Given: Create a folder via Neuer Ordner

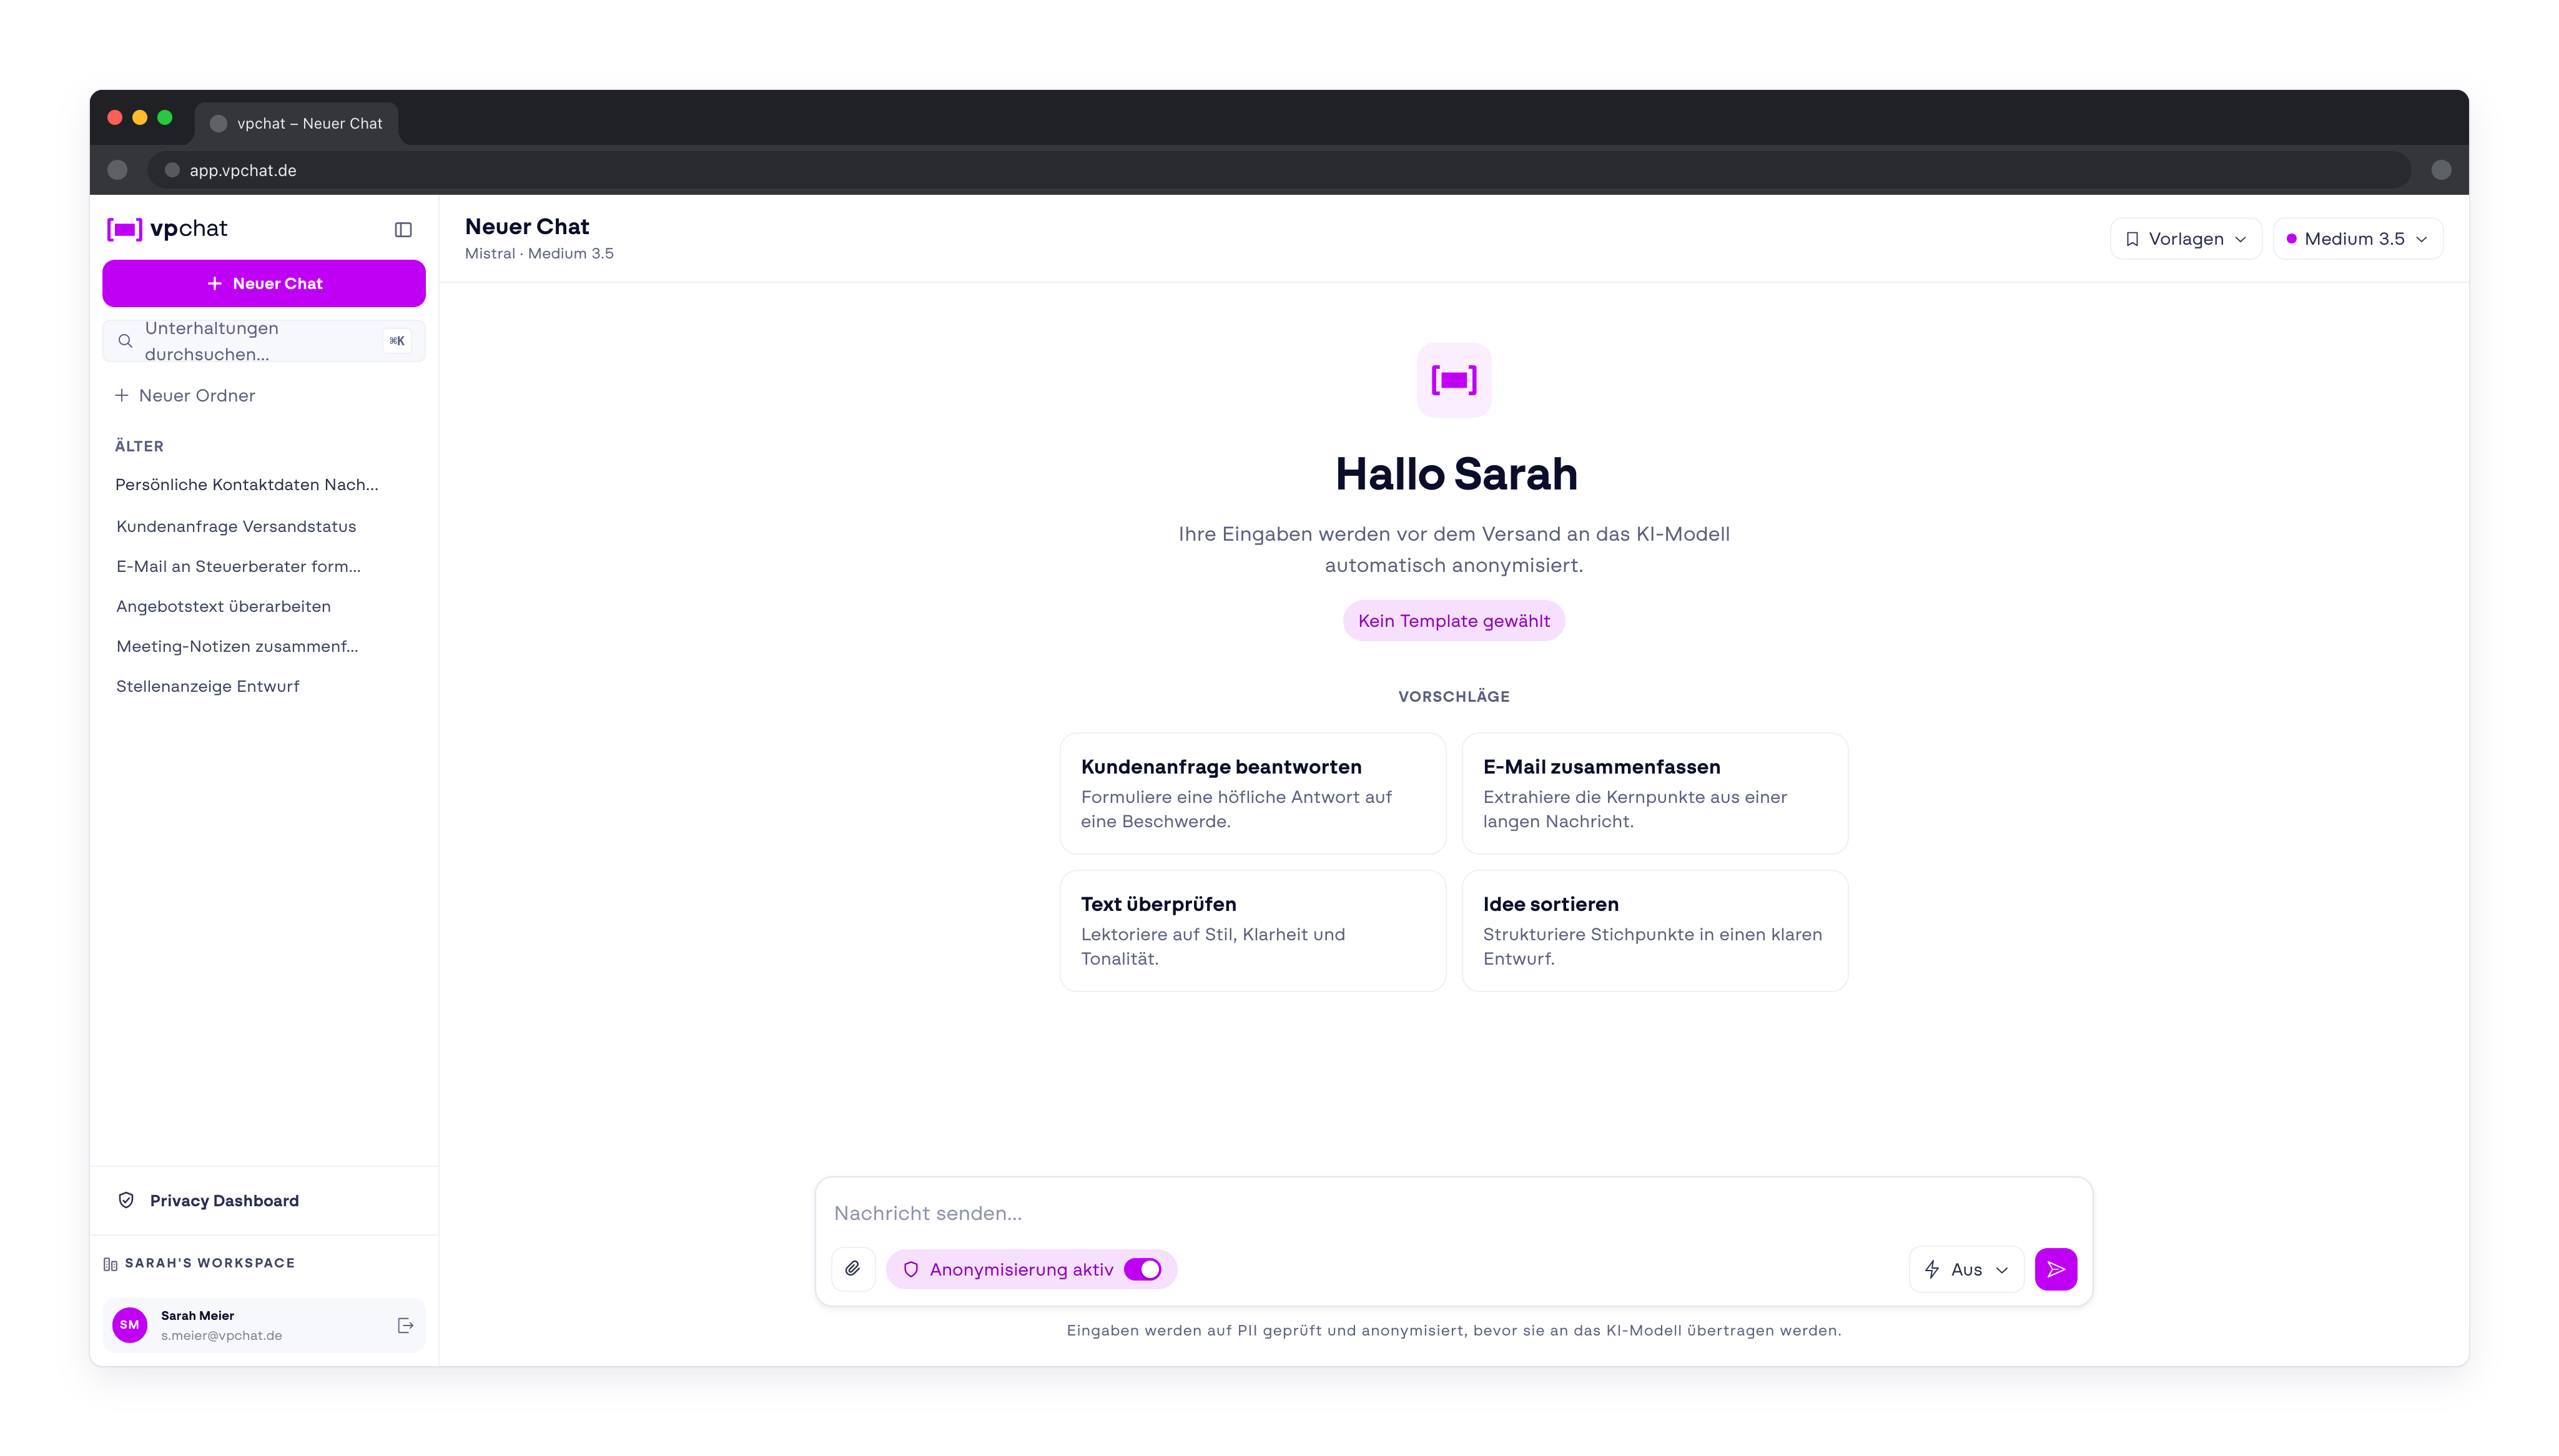Looking at the screenshot, I should tap(185, 396).
